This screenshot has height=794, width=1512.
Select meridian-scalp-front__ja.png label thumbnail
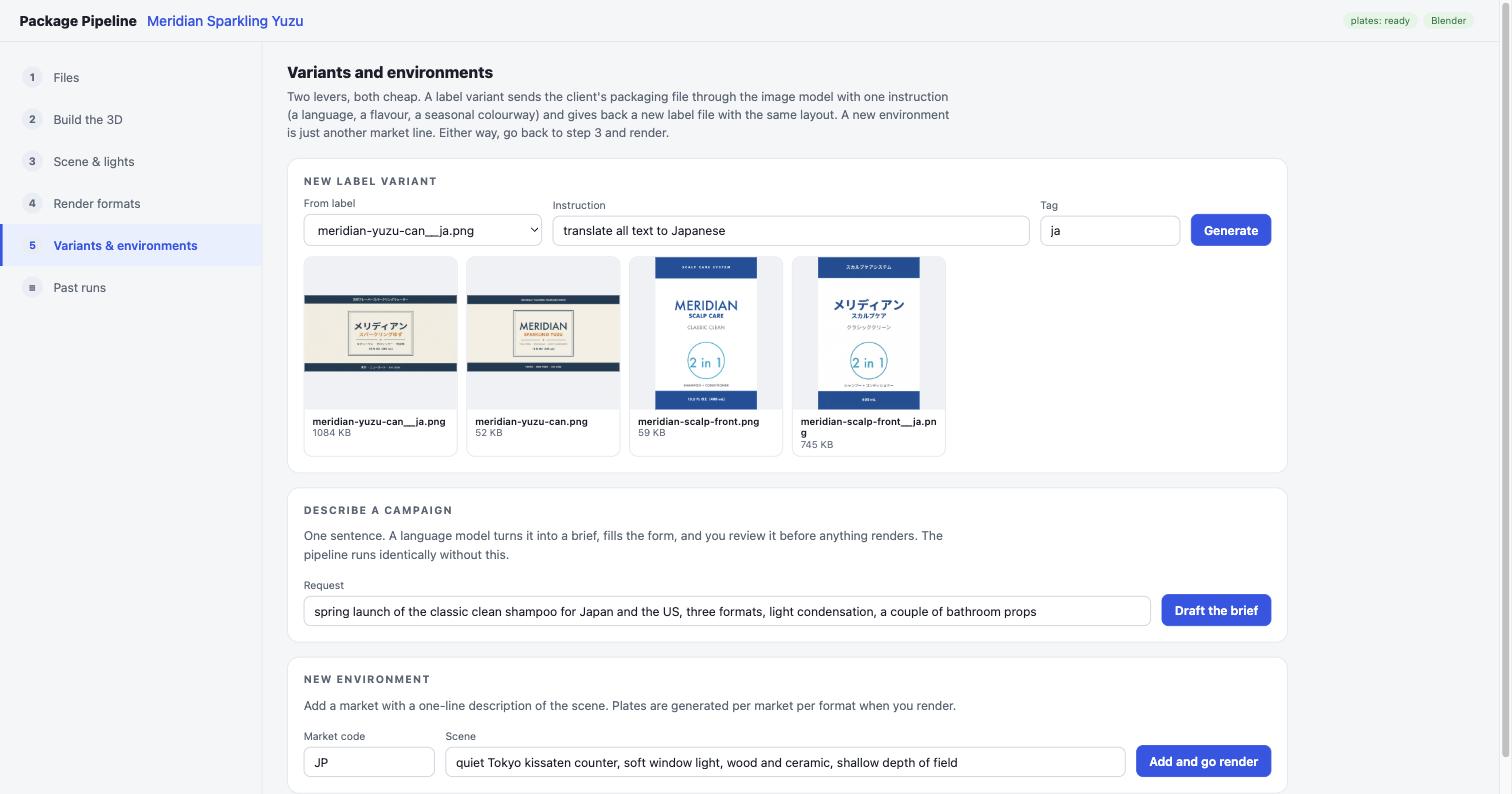pyautogui.click(x=869, y=356)
